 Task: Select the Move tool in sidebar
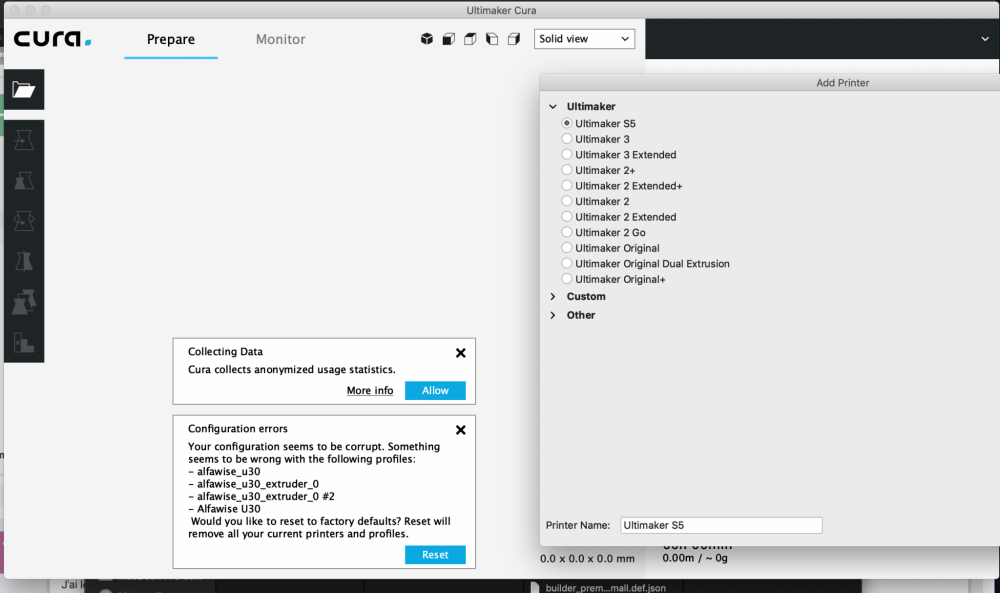pos(24,140)
